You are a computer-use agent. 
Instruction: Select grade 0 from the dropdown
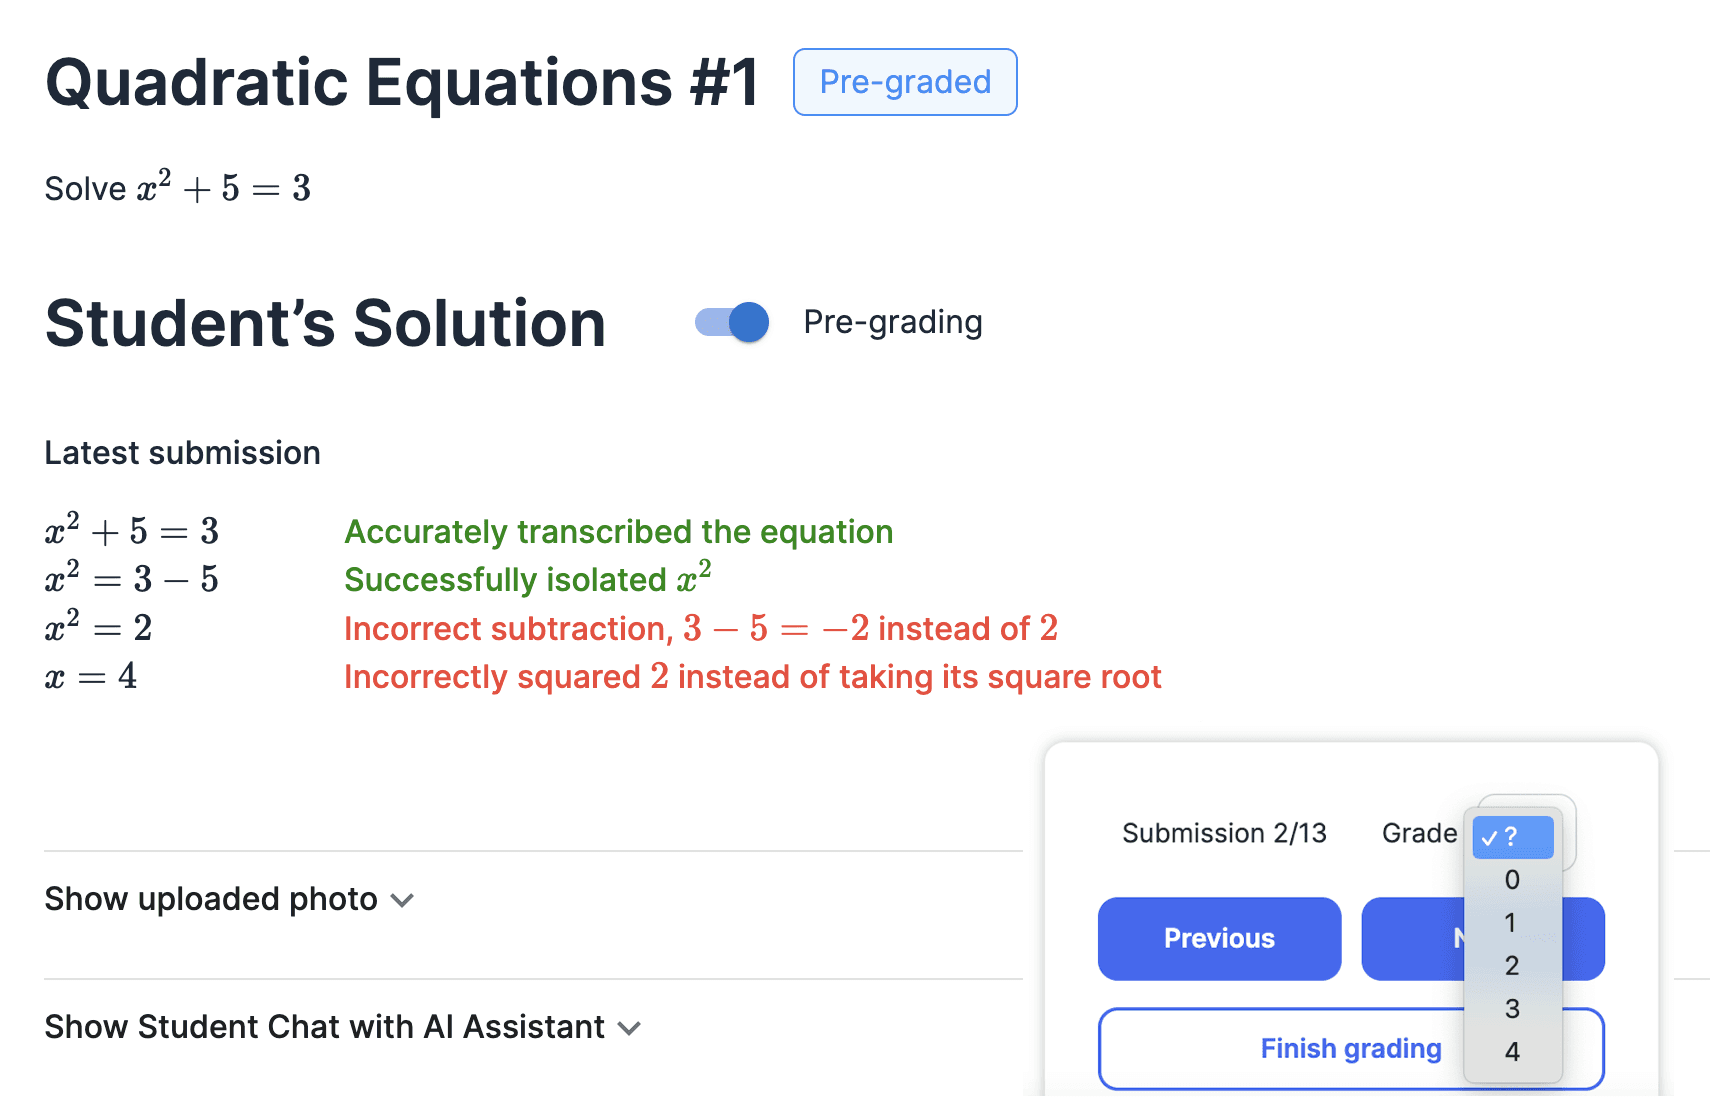[x=1511, y=880]
